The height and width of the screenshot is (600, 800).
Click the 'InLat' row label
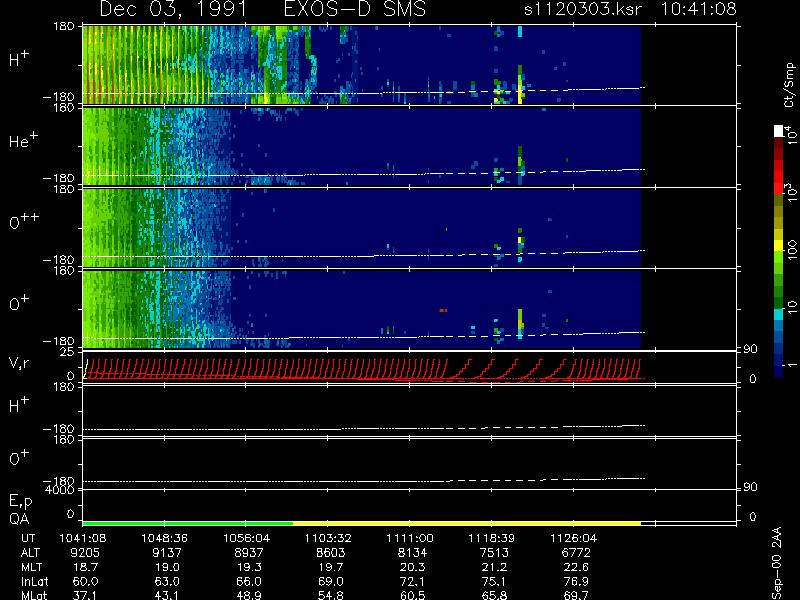point(34,582)
